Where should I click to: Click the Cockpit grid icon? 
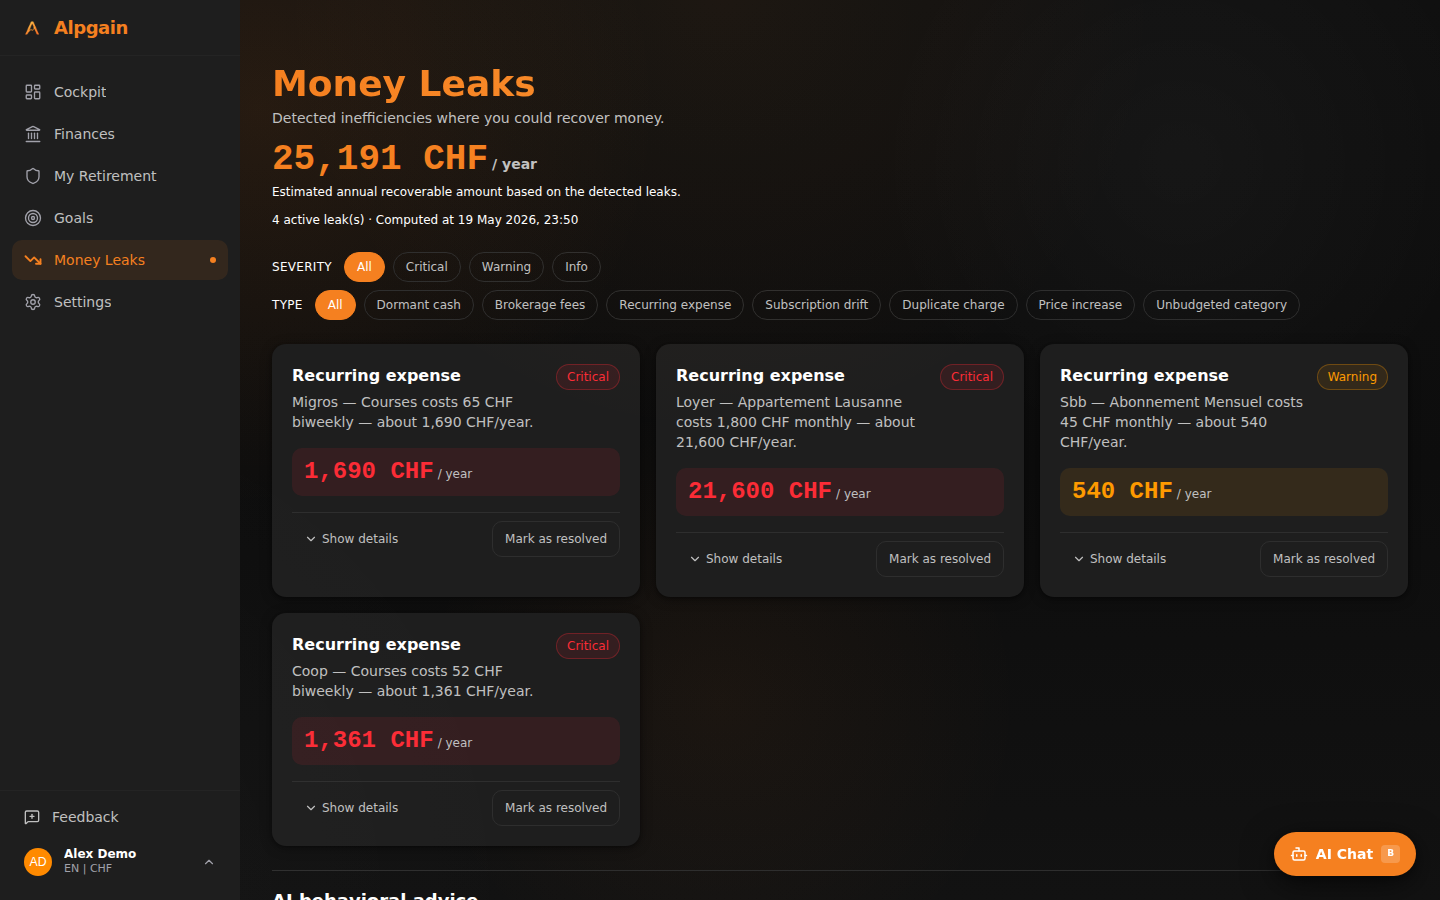pyautogui.click(x=33, y=92)
